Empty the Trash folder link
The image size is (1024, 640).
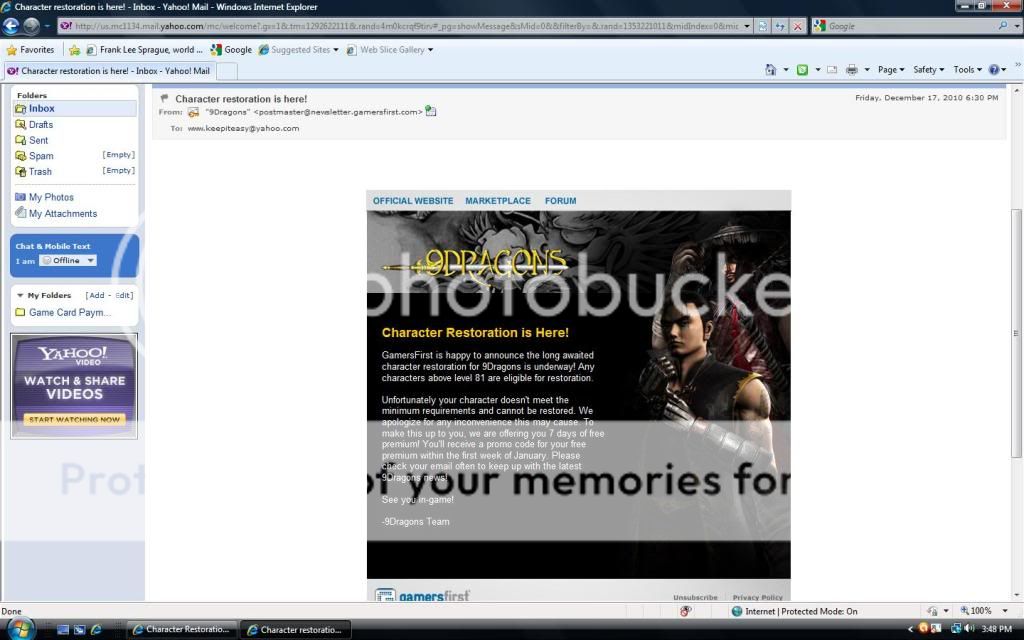[x=118, y=170]
